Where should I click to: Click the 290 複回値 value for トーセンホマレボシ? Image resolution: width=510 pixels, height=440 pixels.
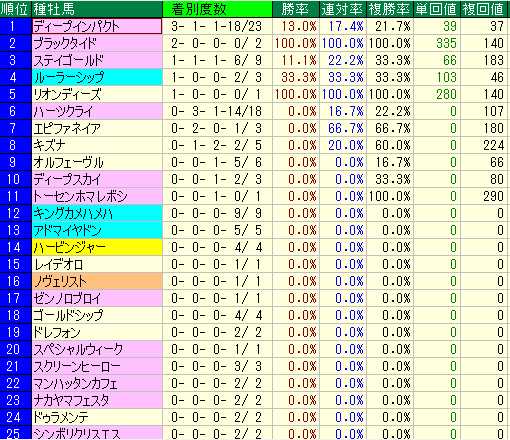485,196
